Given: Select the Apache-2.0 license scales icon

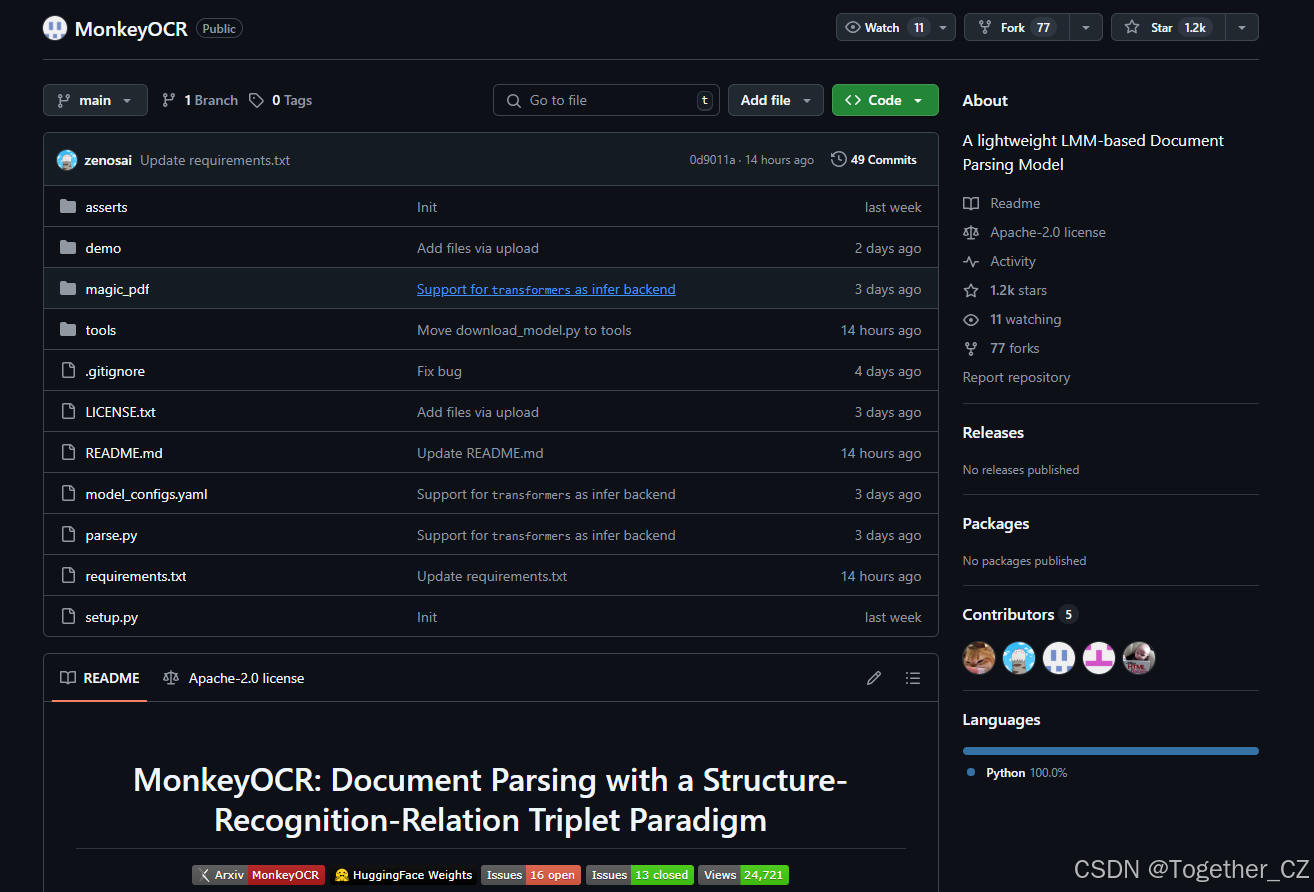Looking at the screenshot, I should coord(971,232).
